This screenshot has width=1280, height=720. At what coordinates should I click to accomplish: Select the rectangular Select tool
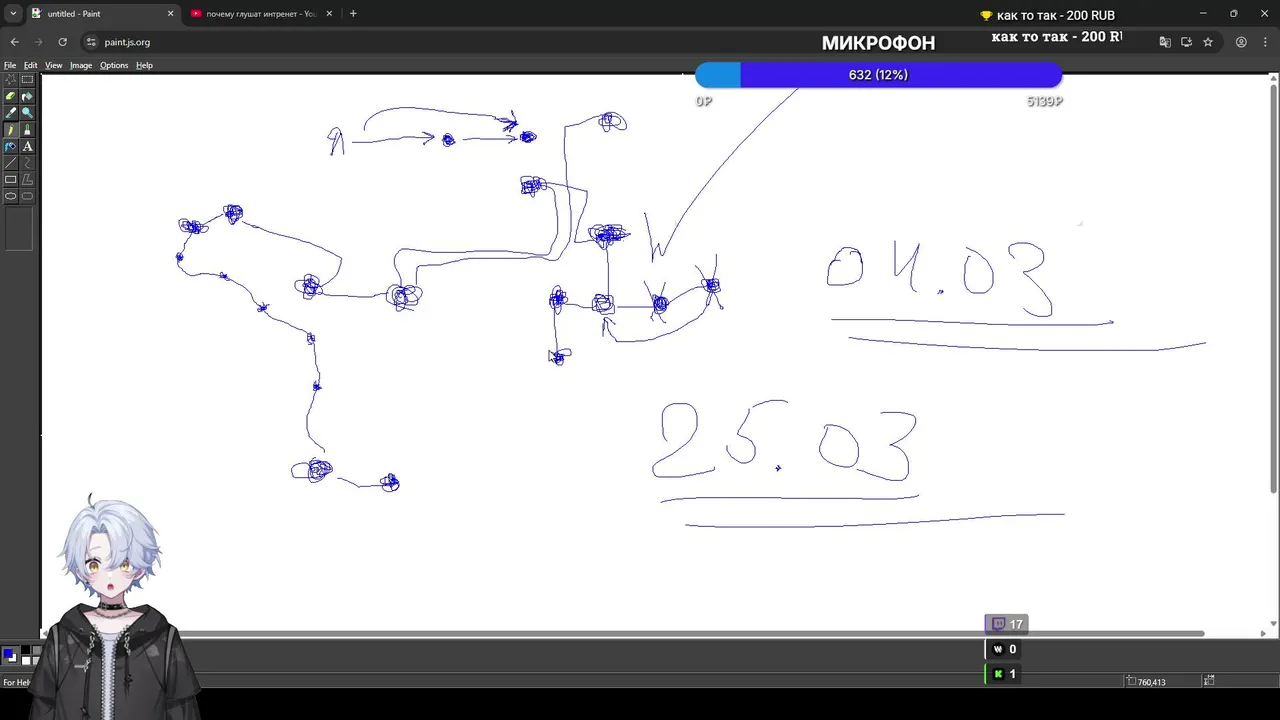tap(27, 80)
